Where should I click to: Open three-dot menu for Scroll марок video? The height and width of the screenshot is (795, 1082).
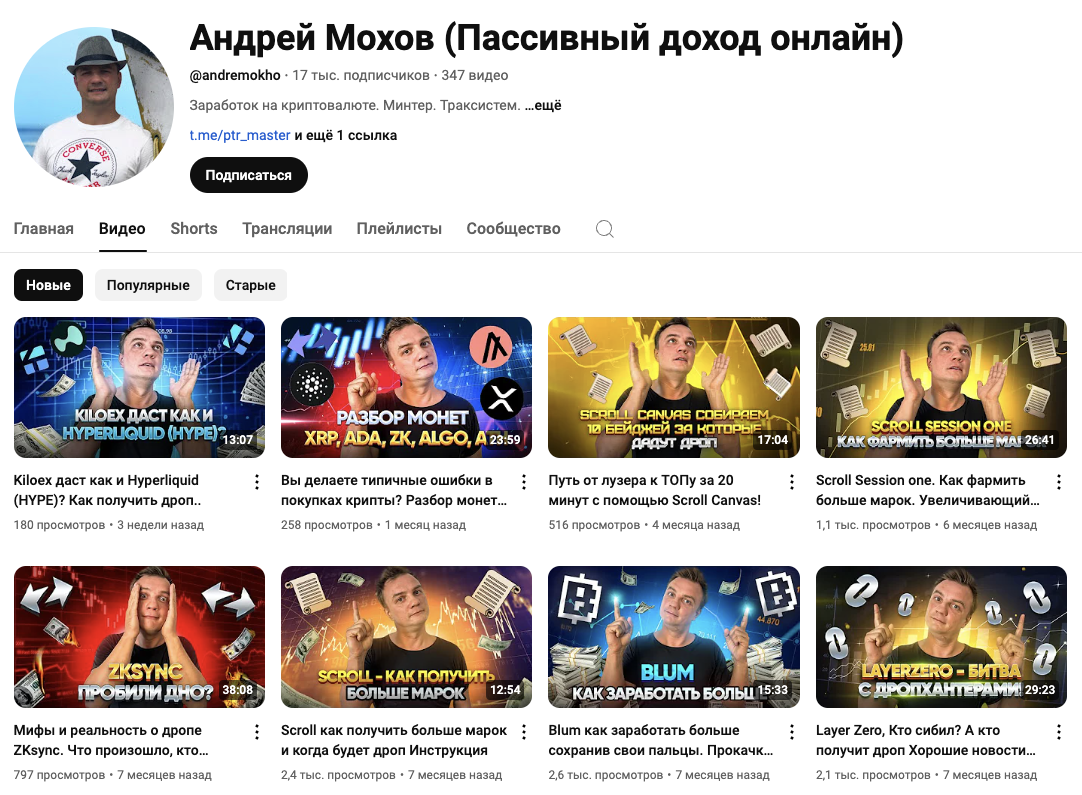(524, 732)
